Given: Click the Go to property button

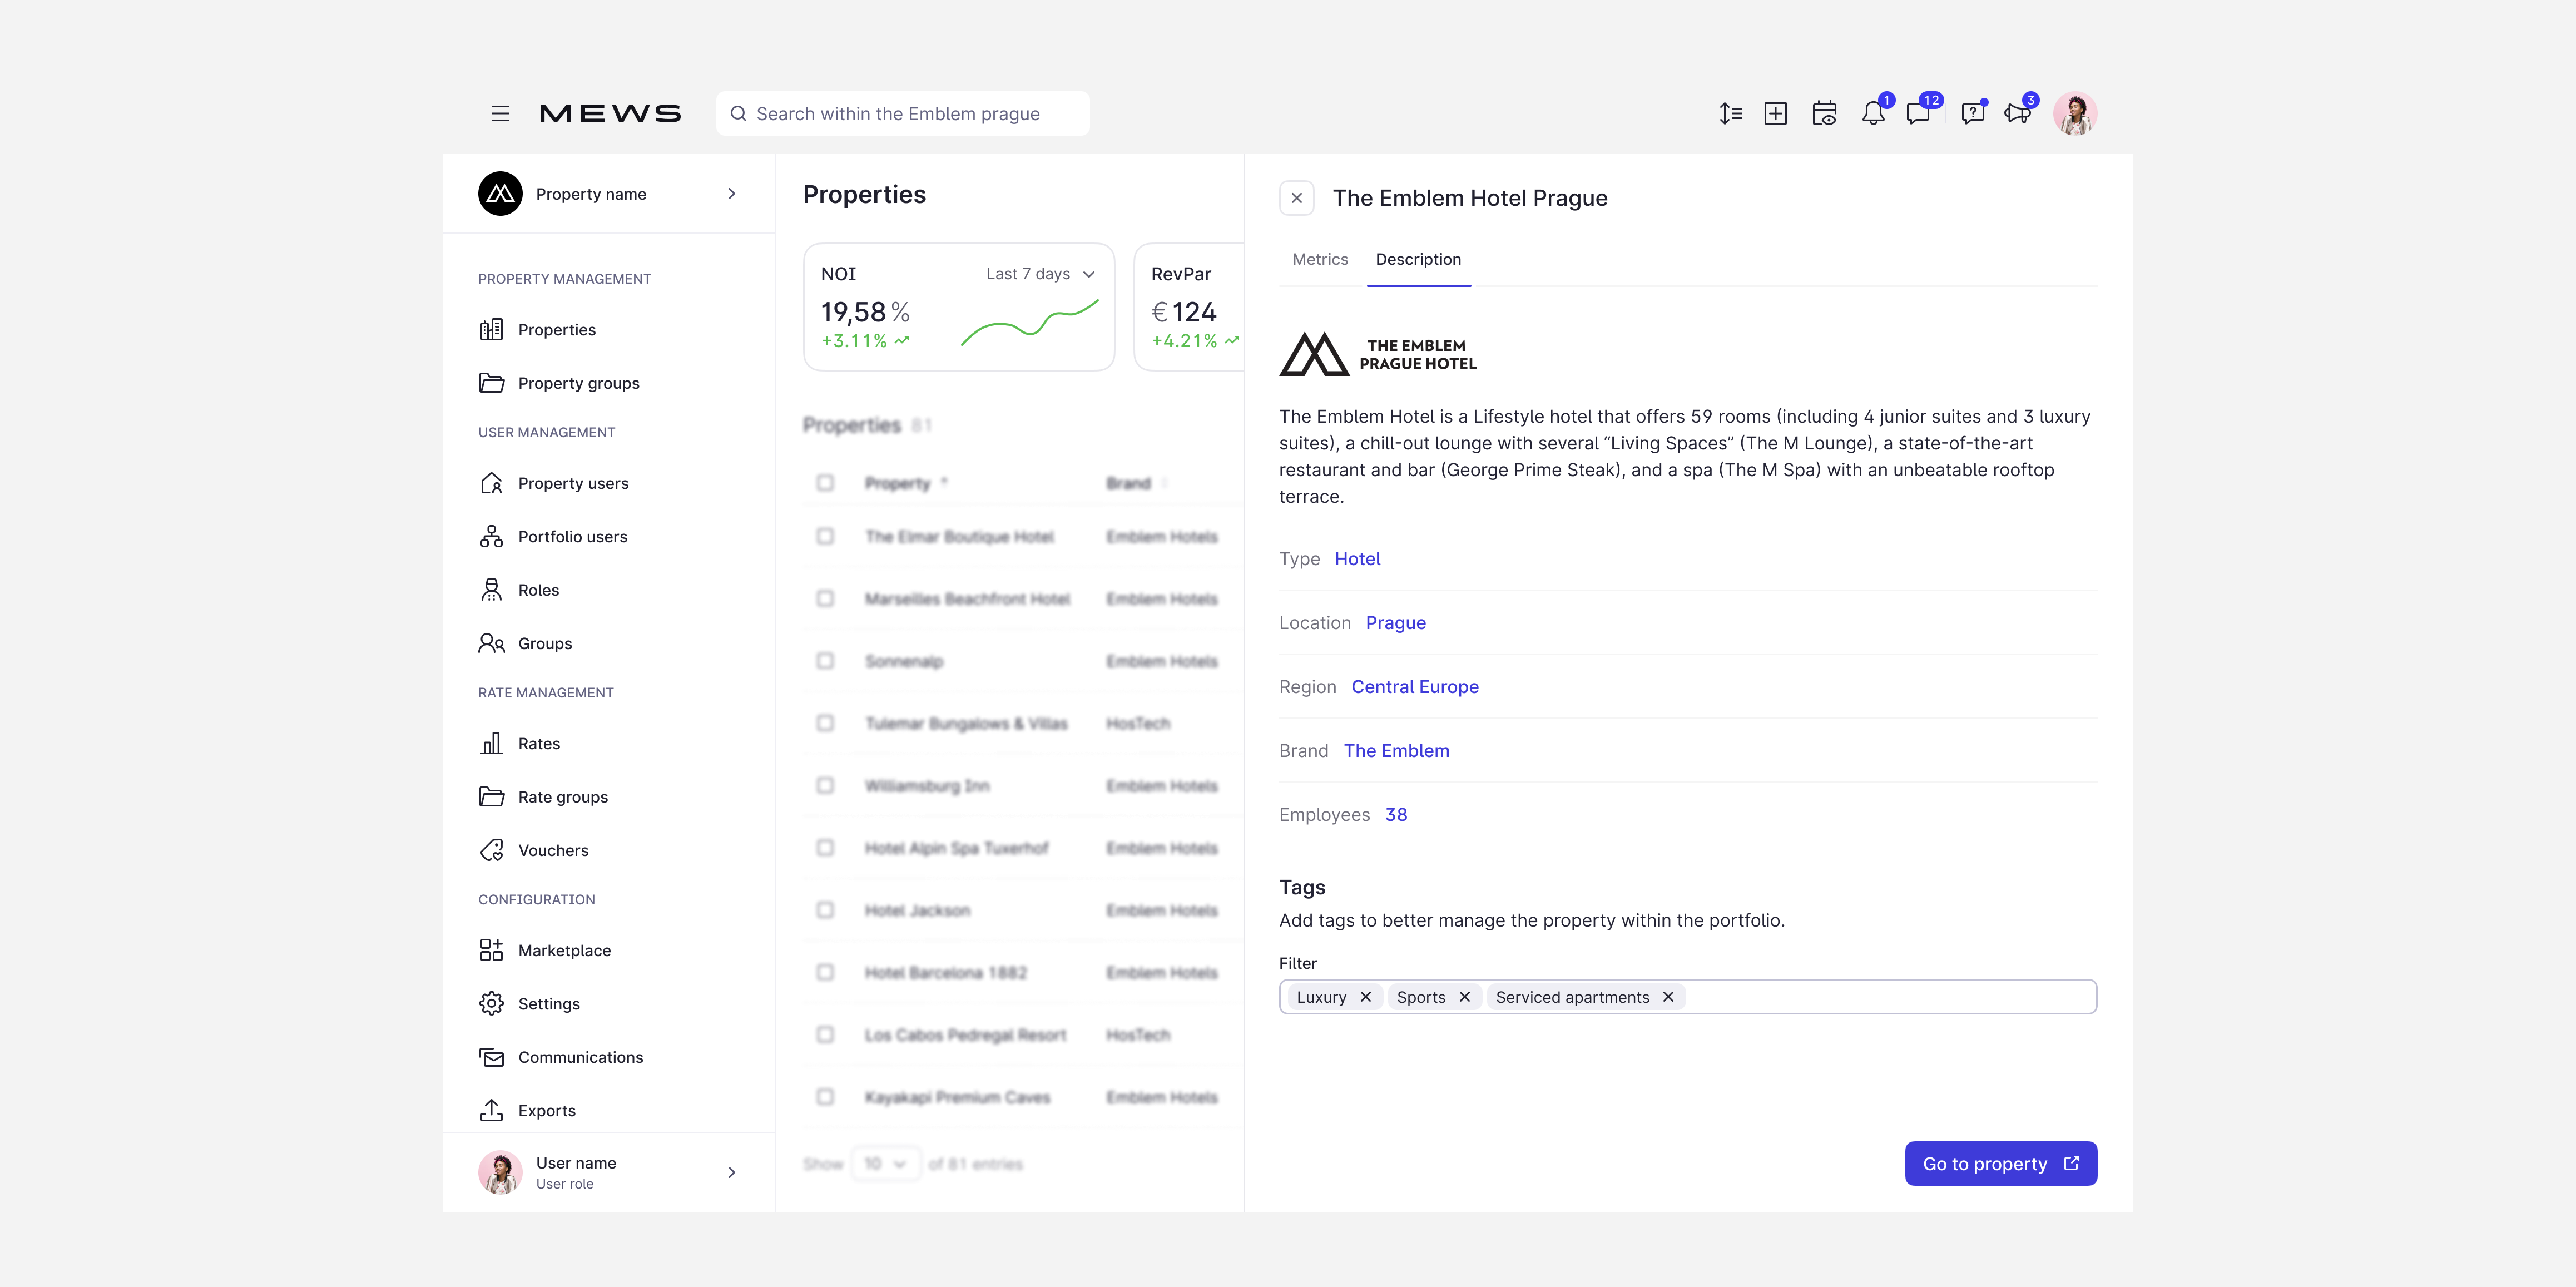Looking at the screenshot, I should coord(2000,1164).
